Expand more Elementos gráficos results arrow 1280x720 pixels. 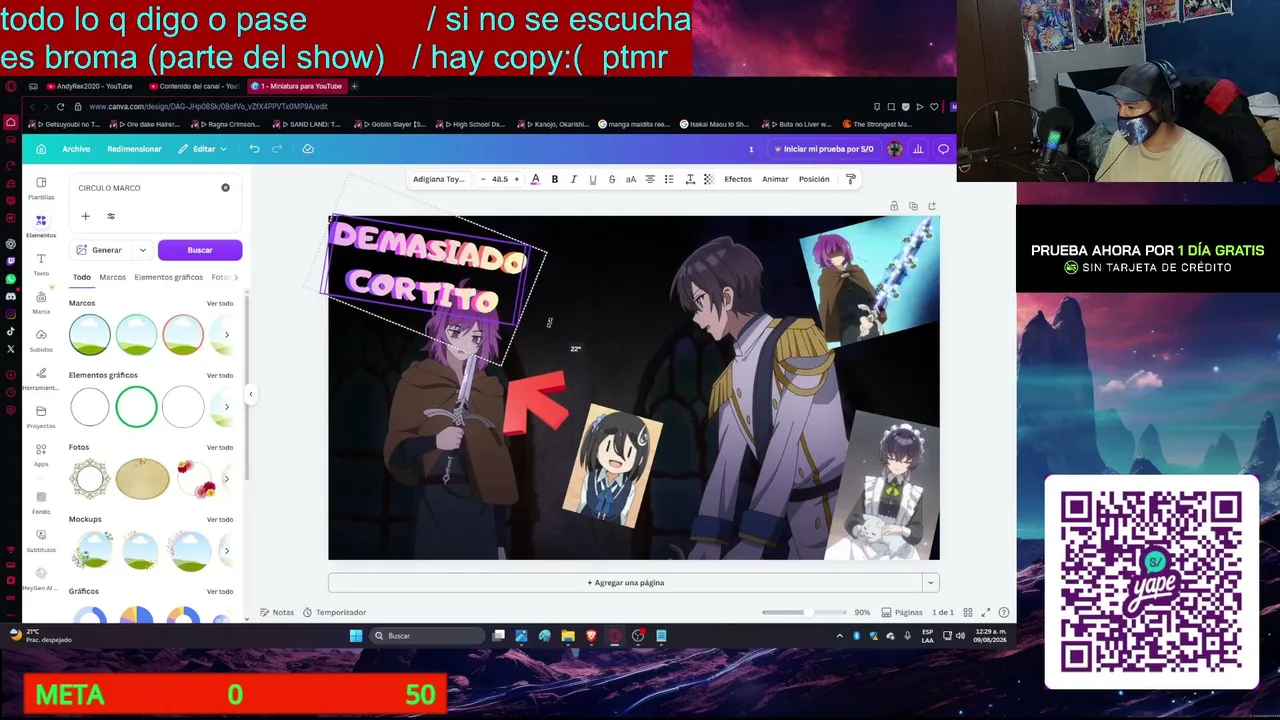click(227, 407)
